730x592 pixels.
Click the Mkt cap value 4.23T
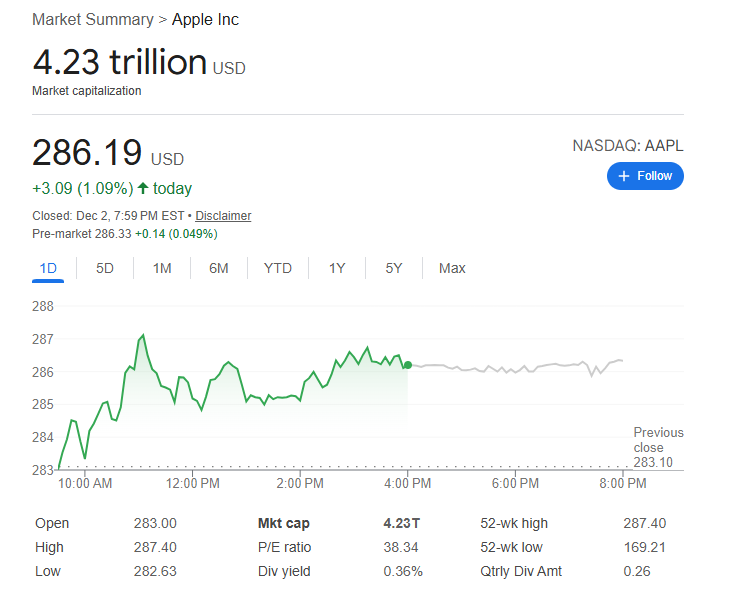tap(402, 523)
